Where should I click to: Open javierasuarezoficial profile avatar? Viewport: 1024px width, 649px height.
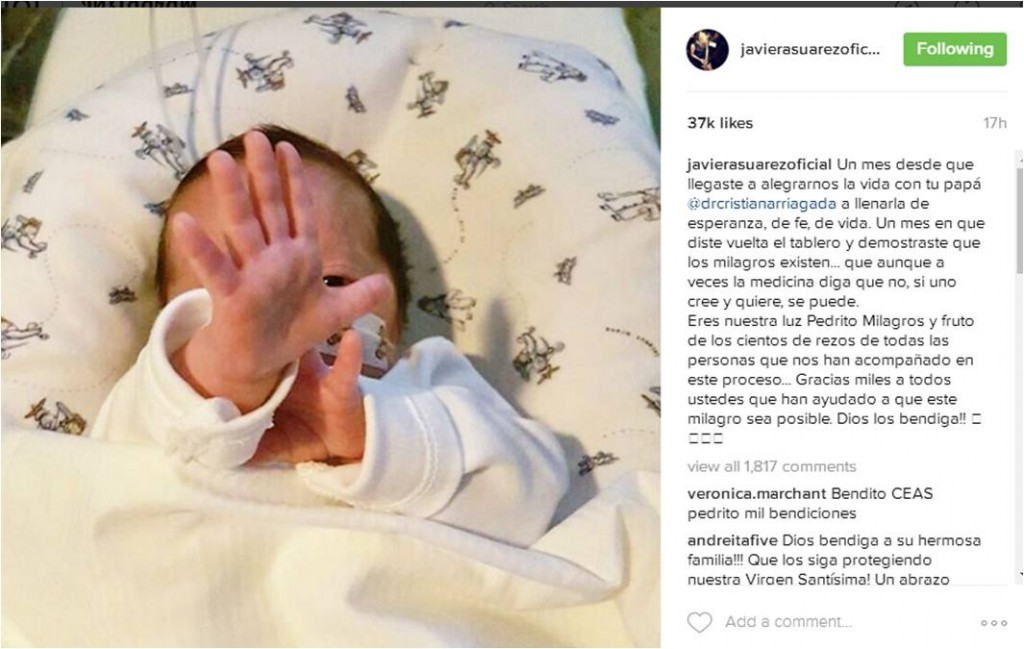707,50
